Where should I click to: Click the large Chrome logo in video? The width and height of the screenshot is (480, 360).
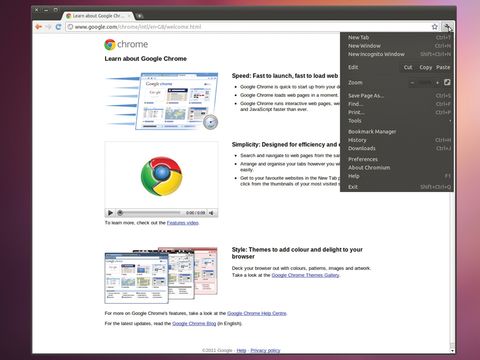pos(162,176)
